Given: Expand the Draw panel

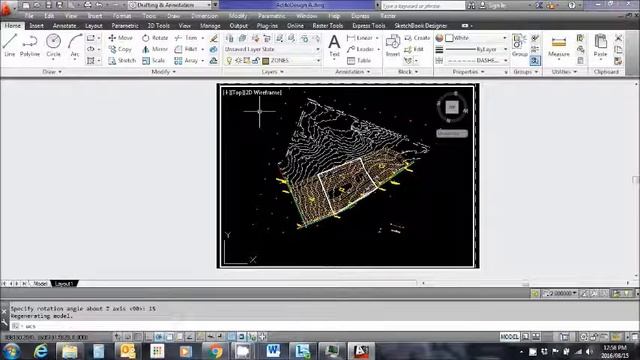Looking at the screenshot, I should (x=52, y=72).
